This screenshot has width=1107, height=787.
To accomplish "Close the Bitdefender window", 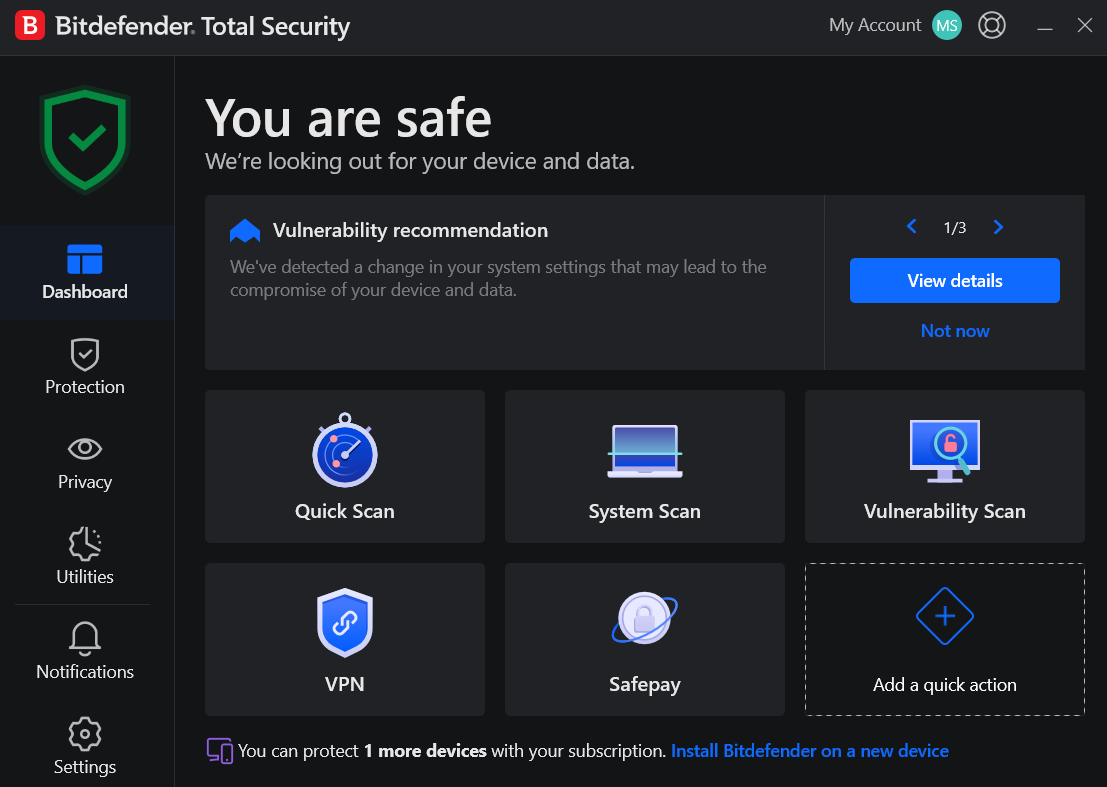I will click(1085, 25).
